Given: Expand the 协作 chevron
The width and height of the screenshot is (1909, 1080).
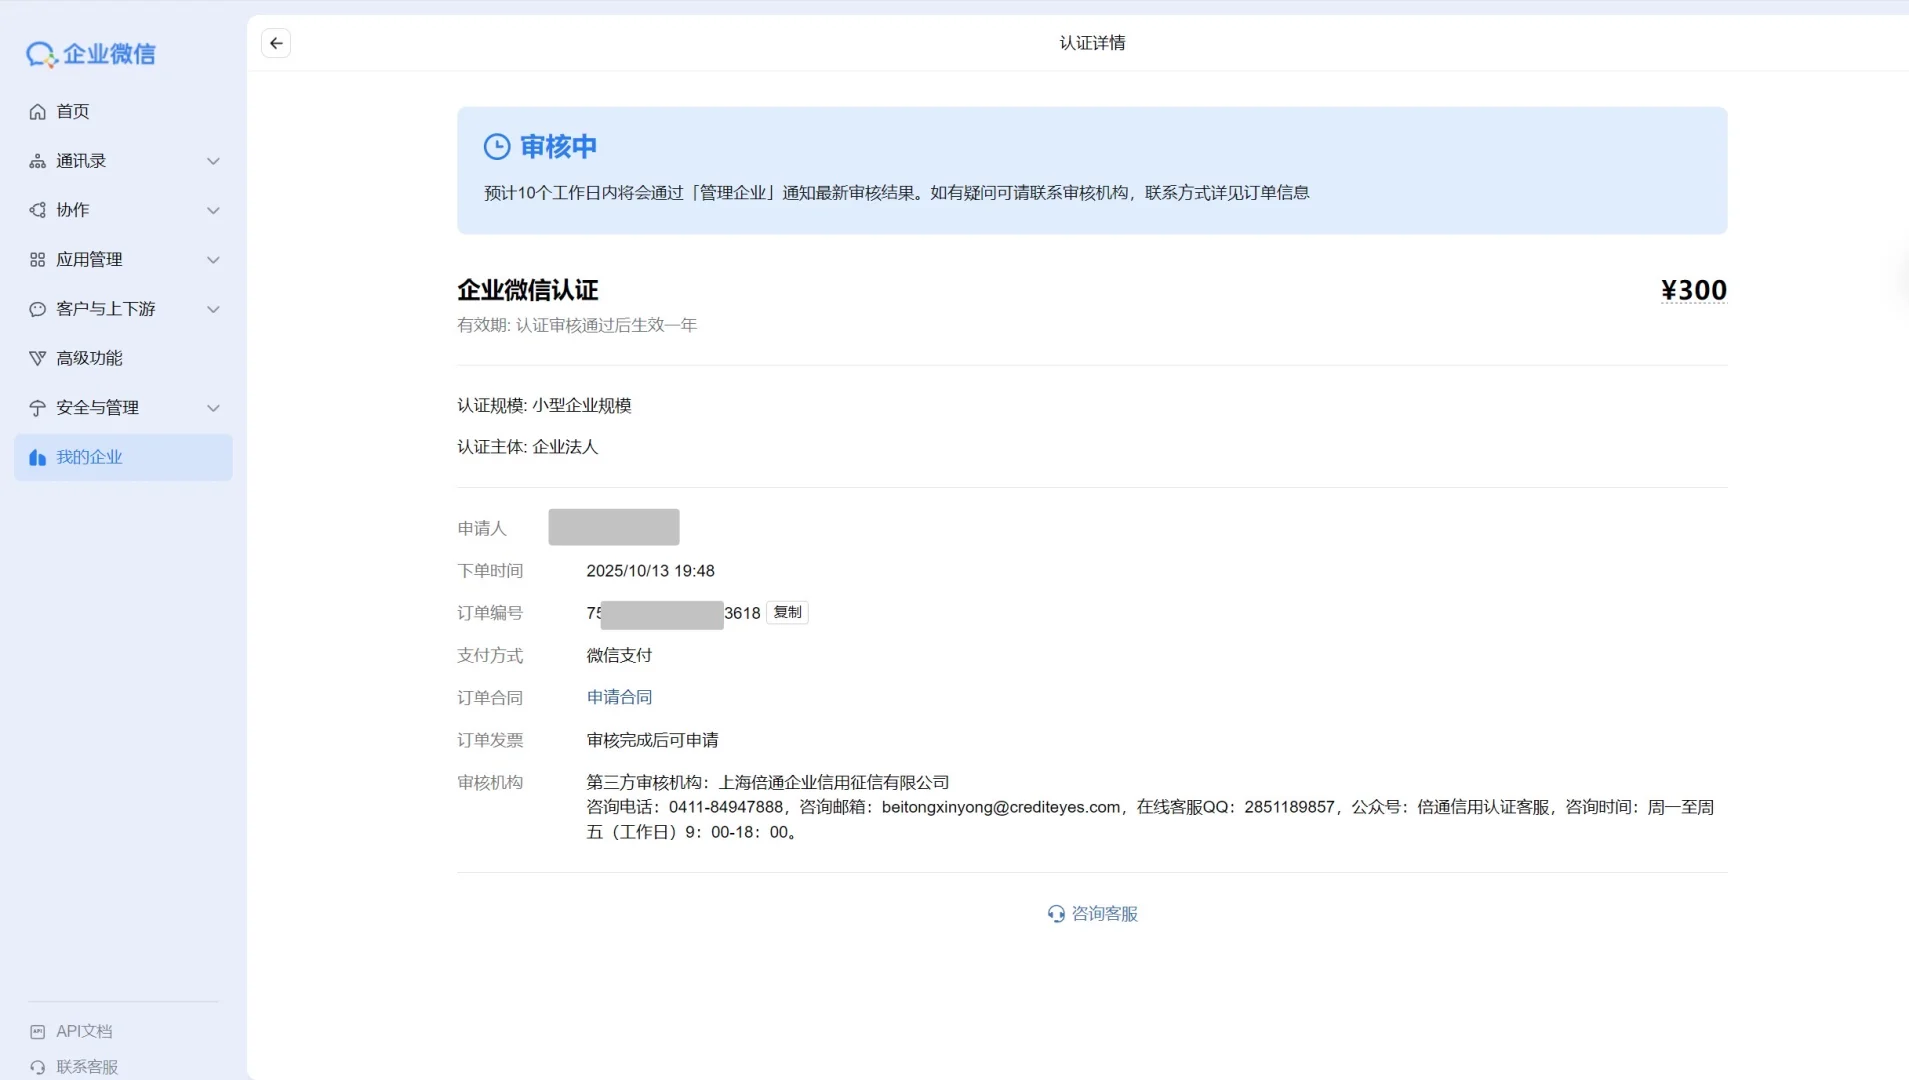Looking at the screenshot, I should click(213, 210).
